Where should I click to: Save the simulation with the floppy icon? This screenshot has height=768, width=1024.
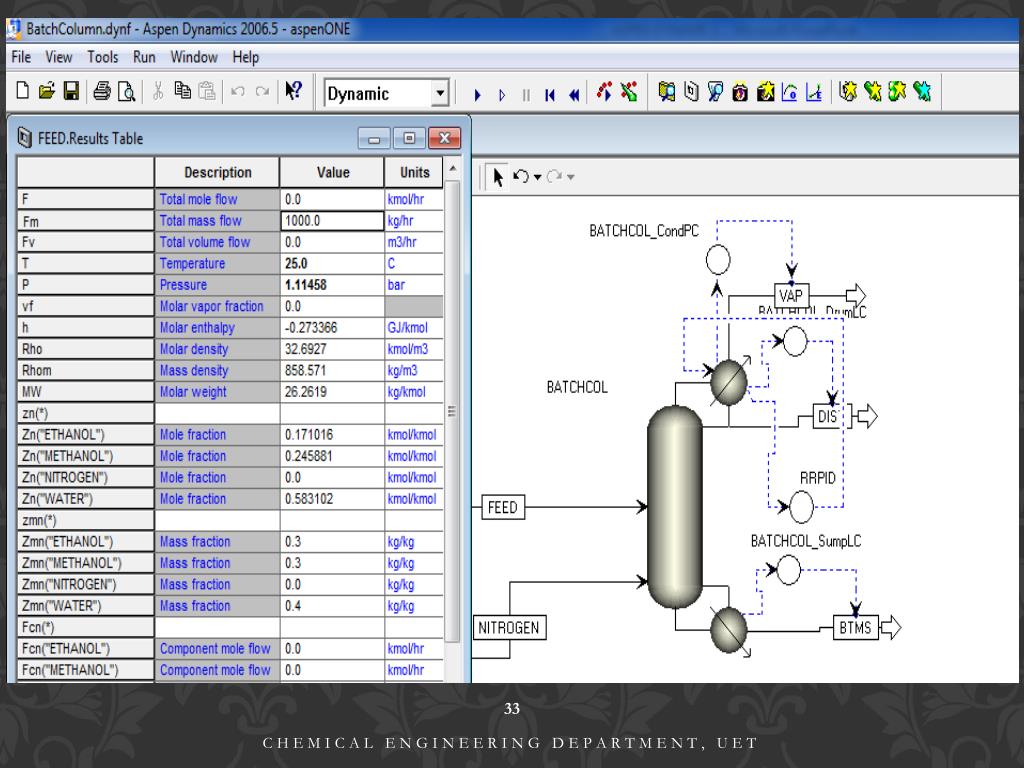(70, 93)
